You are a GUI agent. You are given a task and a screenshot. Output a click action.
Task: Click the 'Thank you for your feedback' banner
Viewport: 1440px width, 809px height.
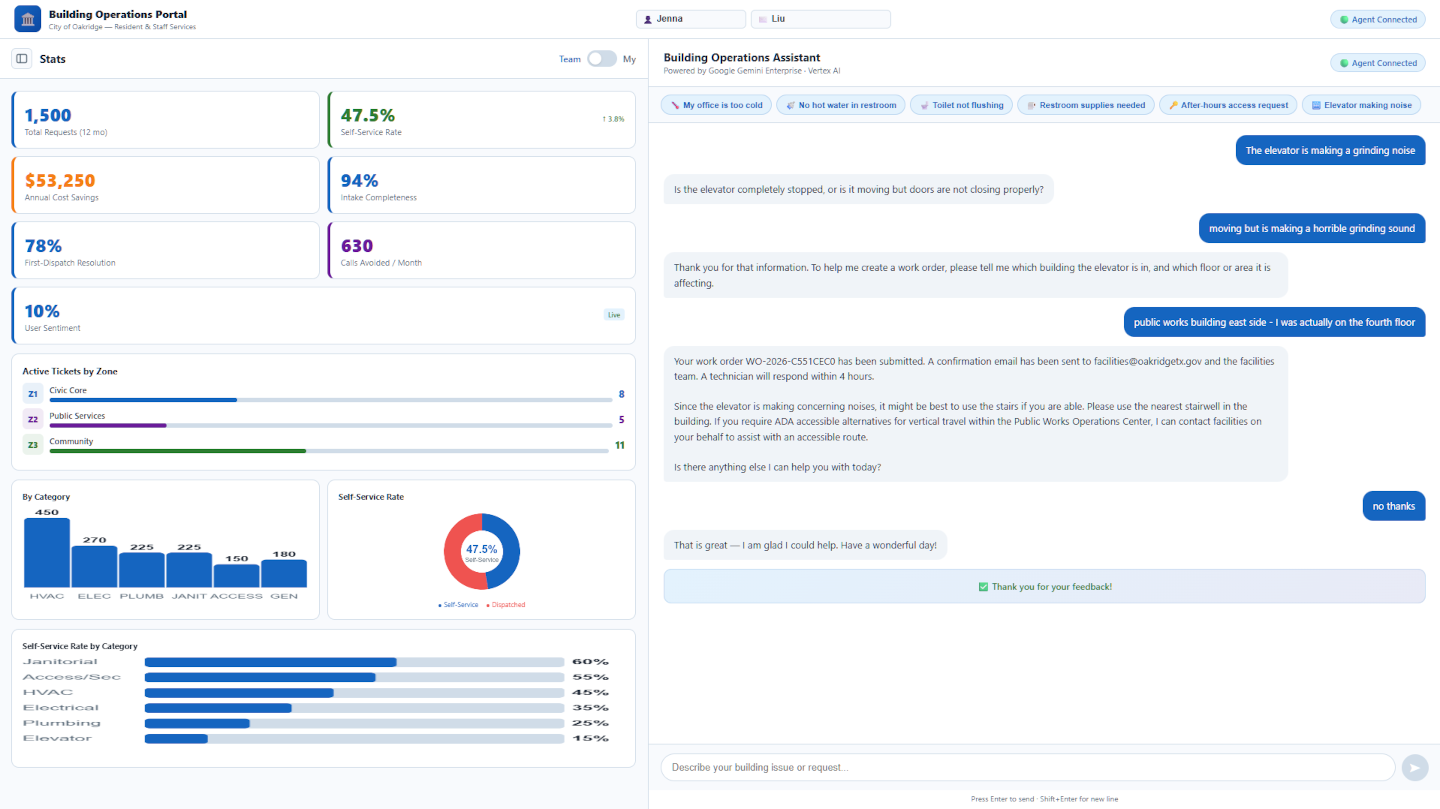tap(1044, 587)
